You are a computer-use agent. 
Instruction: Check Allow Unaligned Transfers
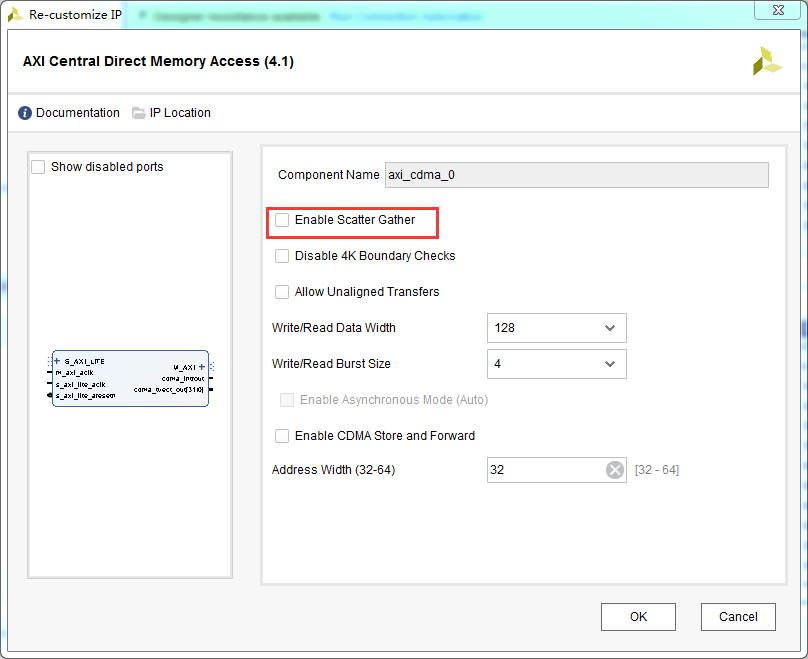pyautogui.click(x=282, y=292)
